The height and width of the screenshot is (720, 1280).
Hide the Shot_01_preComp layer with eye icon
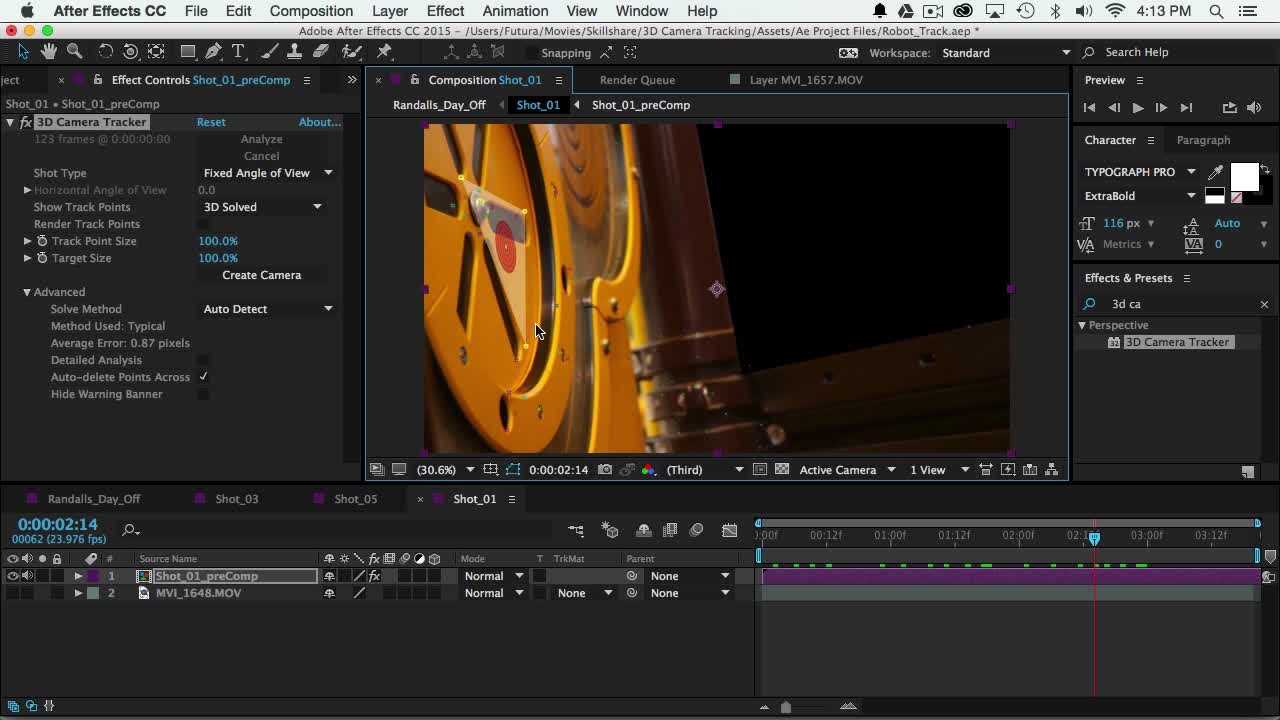12,576
